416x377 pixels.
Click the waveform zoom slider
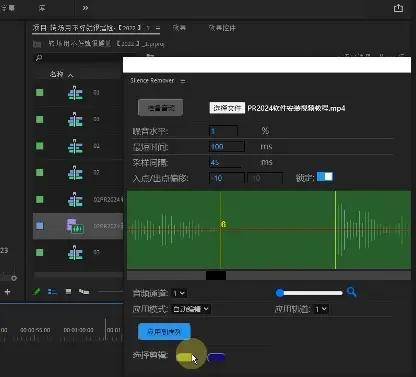(x=309, y=293)
